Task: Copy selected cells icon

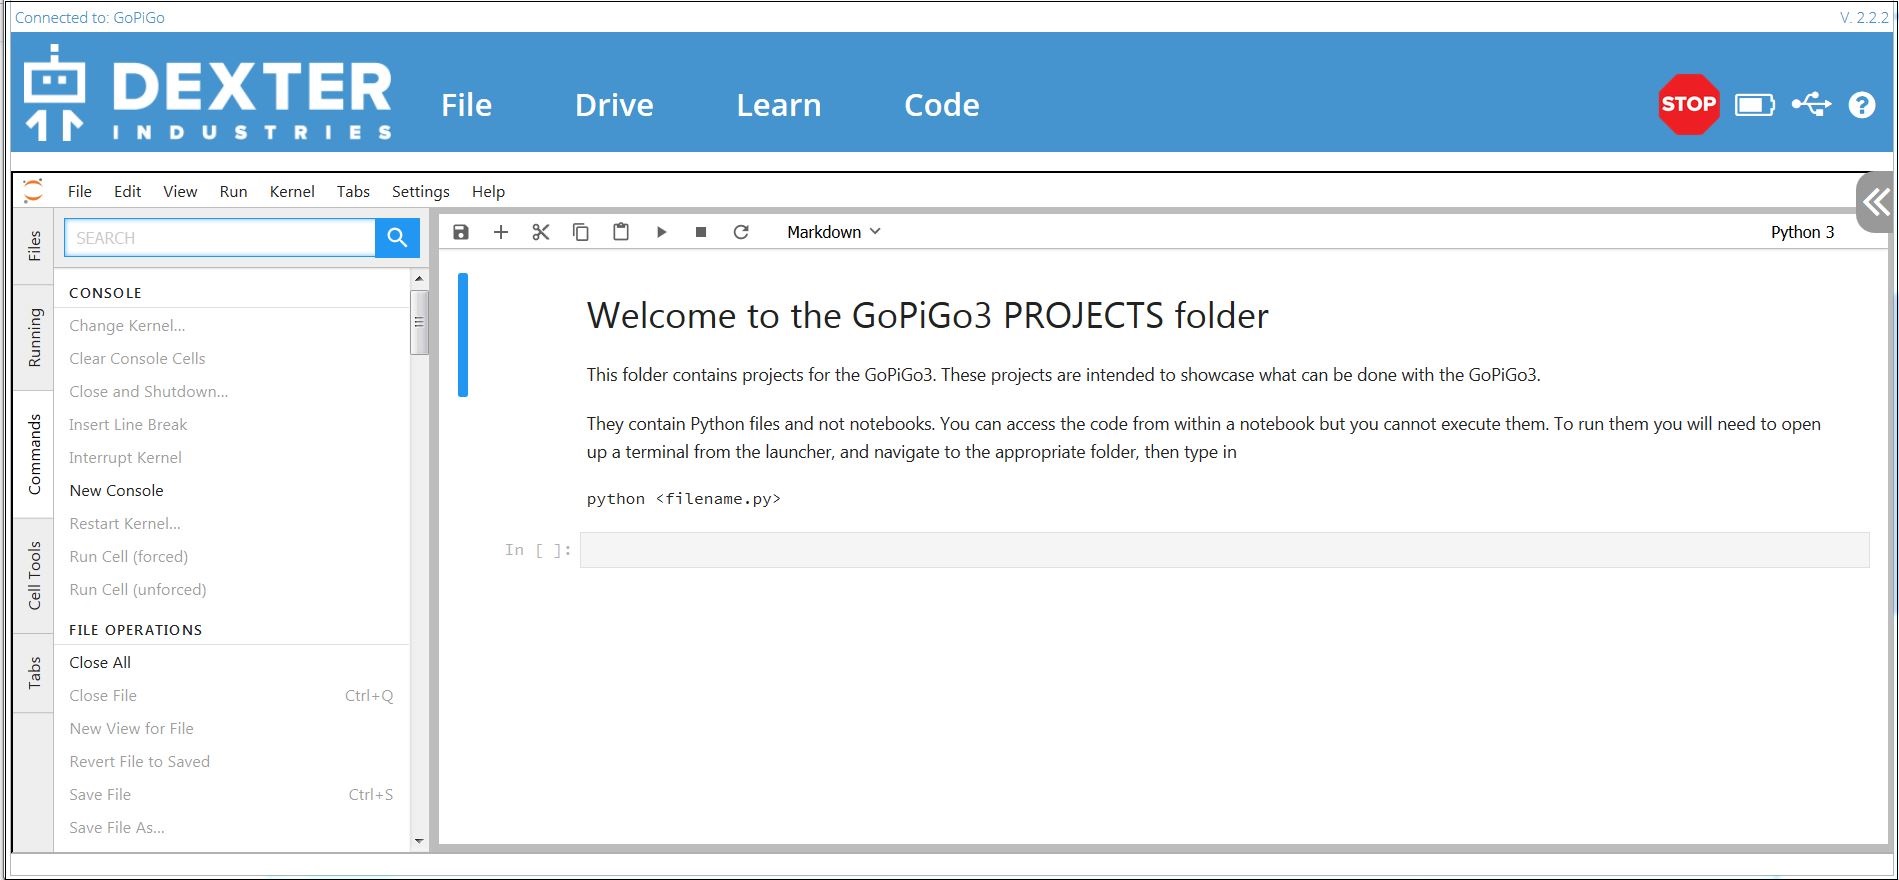Action: coord(581,232)
